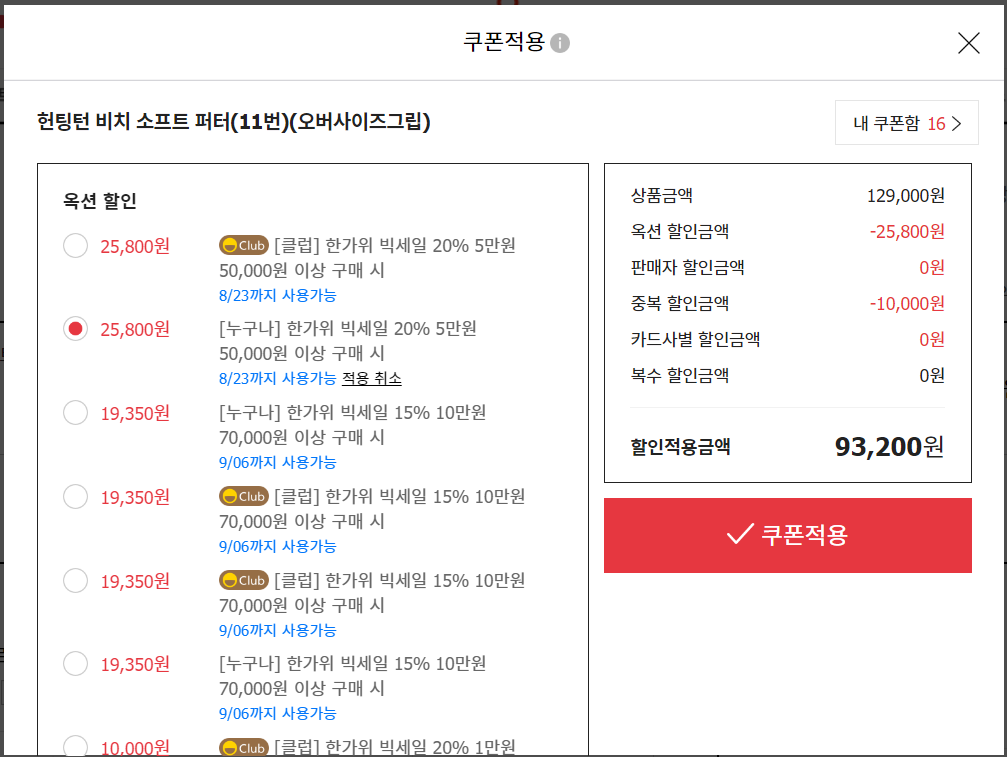Click the Club badge on second 15% 10만원 club coupon
Image resolution: width=1007 pixels, height=757 pixels.
click(244, 580)
